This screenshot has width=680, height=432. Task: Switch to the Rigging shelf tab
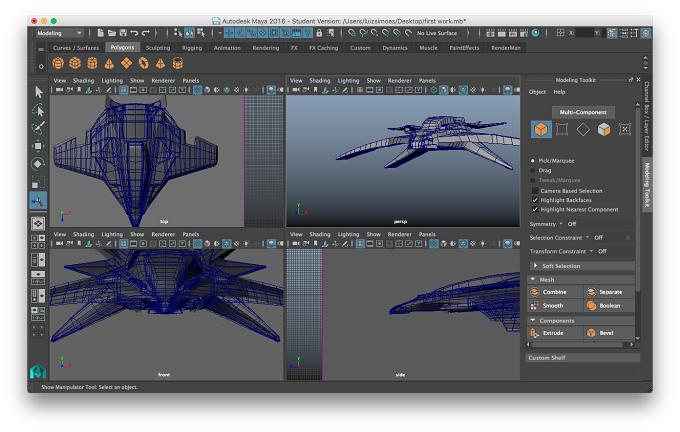192,48
